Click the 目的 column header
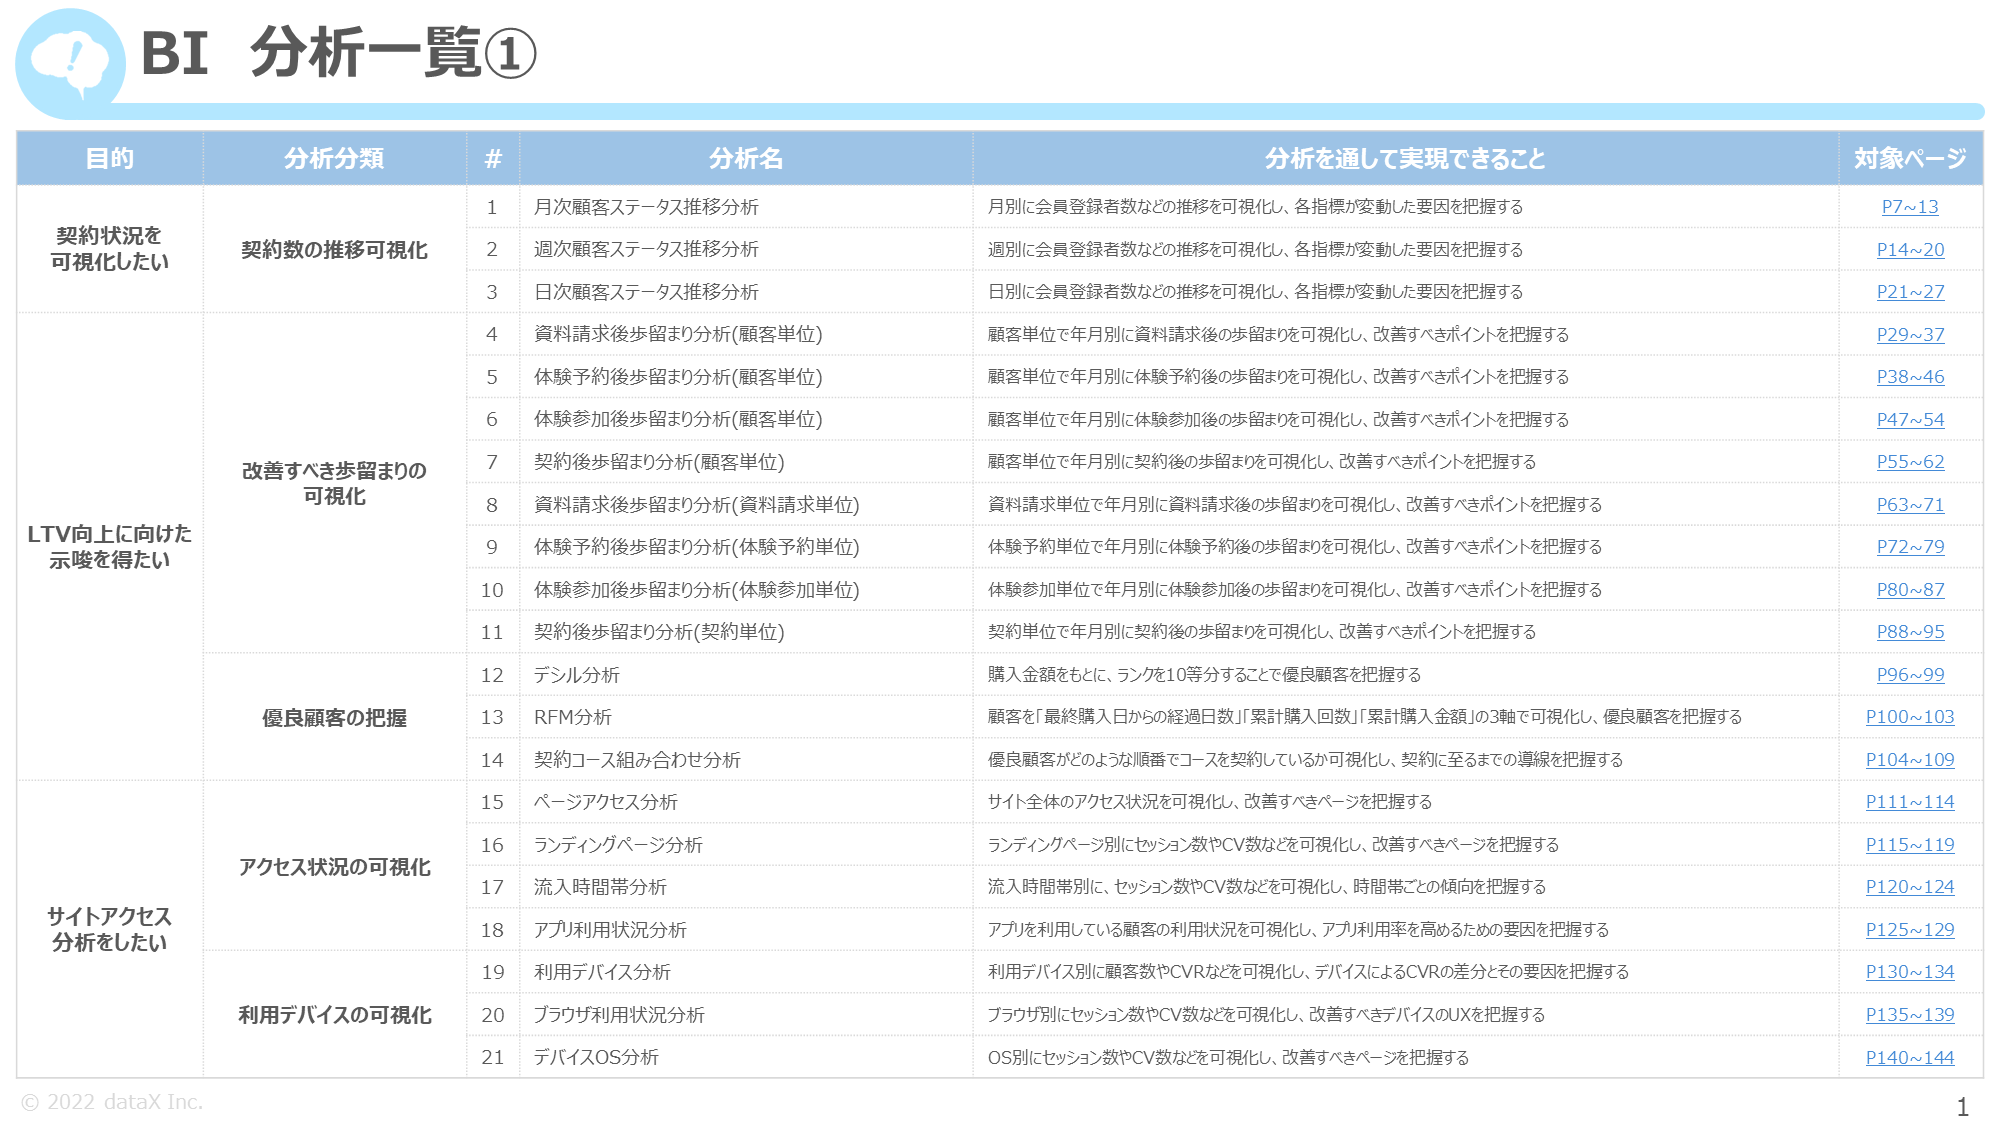This screenshot has height=1125, width=2000. click(x=110, y=158)
